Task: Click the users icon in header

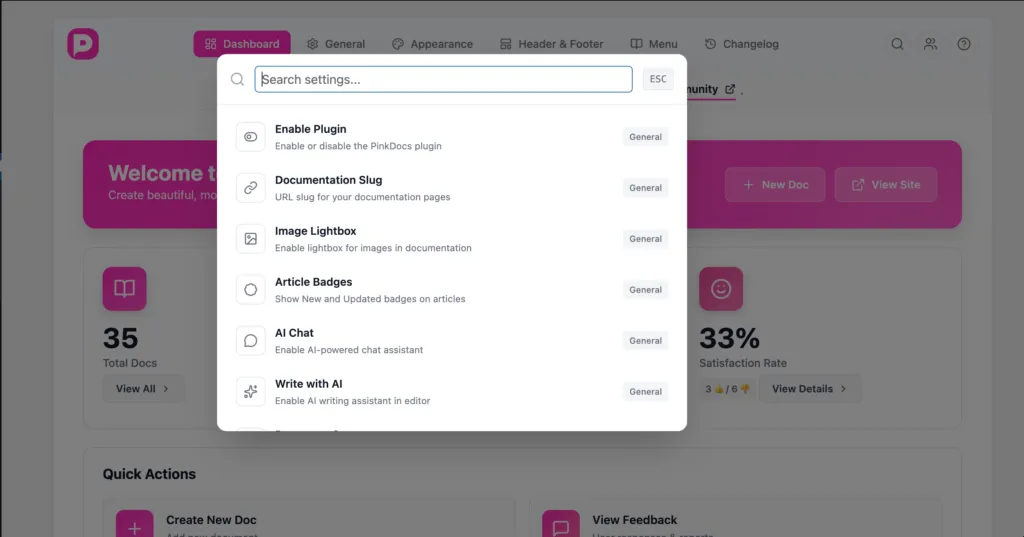Action: pyautogui.click(x=931, y=44)
